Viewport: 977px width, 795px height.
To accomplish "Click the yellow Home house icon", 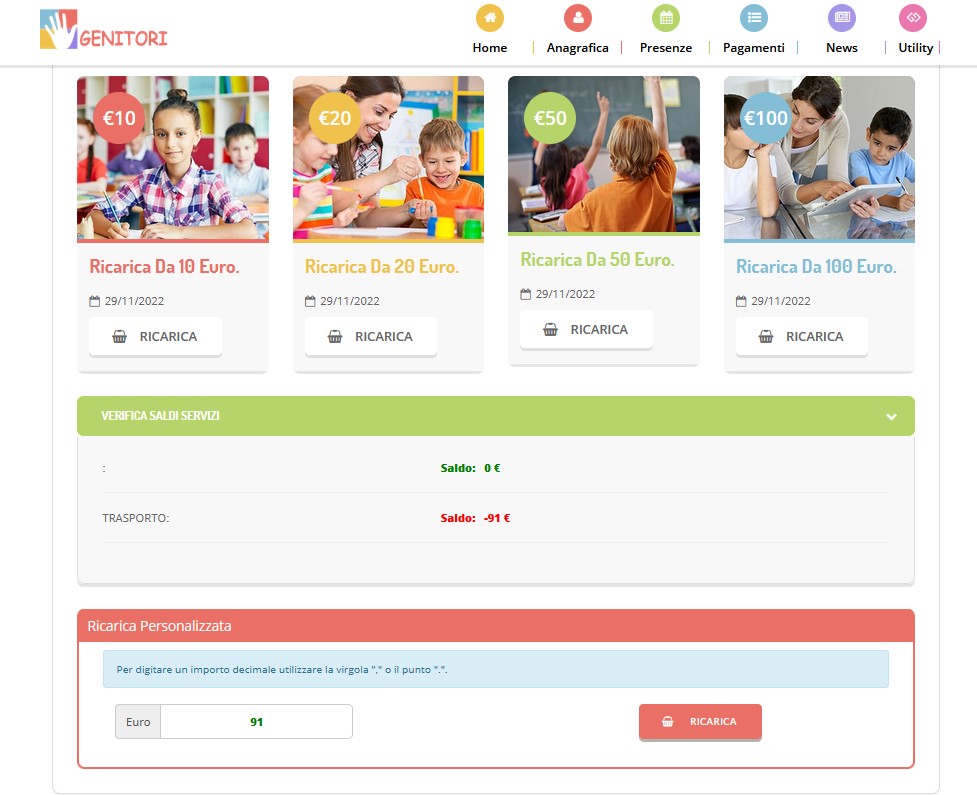I will 489,18.
